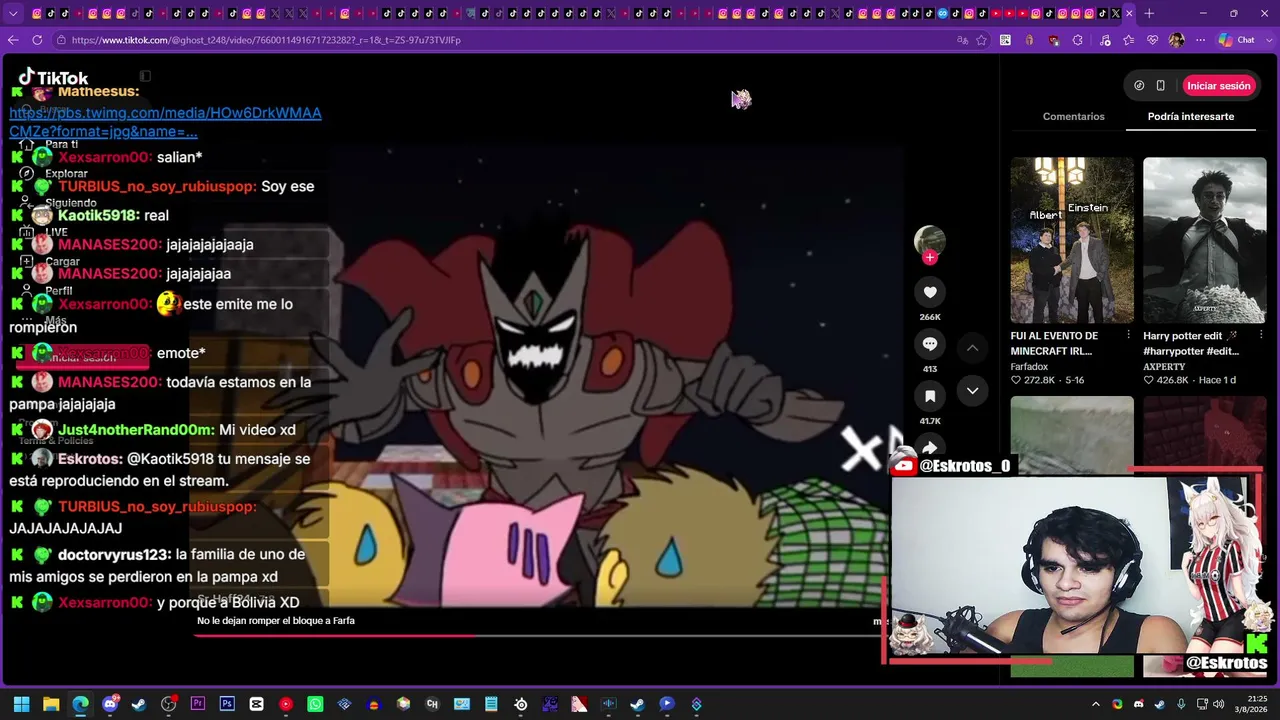This screenshot has height=720, width=1280.
Task: Launch Adobe Premiere Pro from the taskbar
Action: (x=198, y=704)
